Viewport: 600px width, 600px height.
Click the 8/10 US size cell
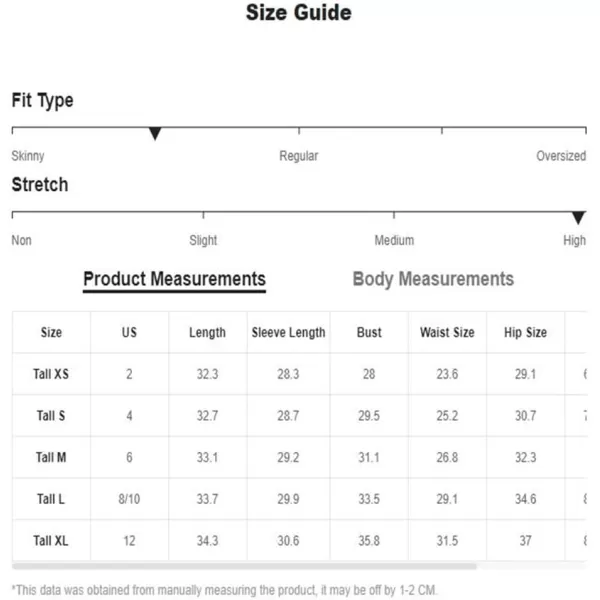point(129,499)
